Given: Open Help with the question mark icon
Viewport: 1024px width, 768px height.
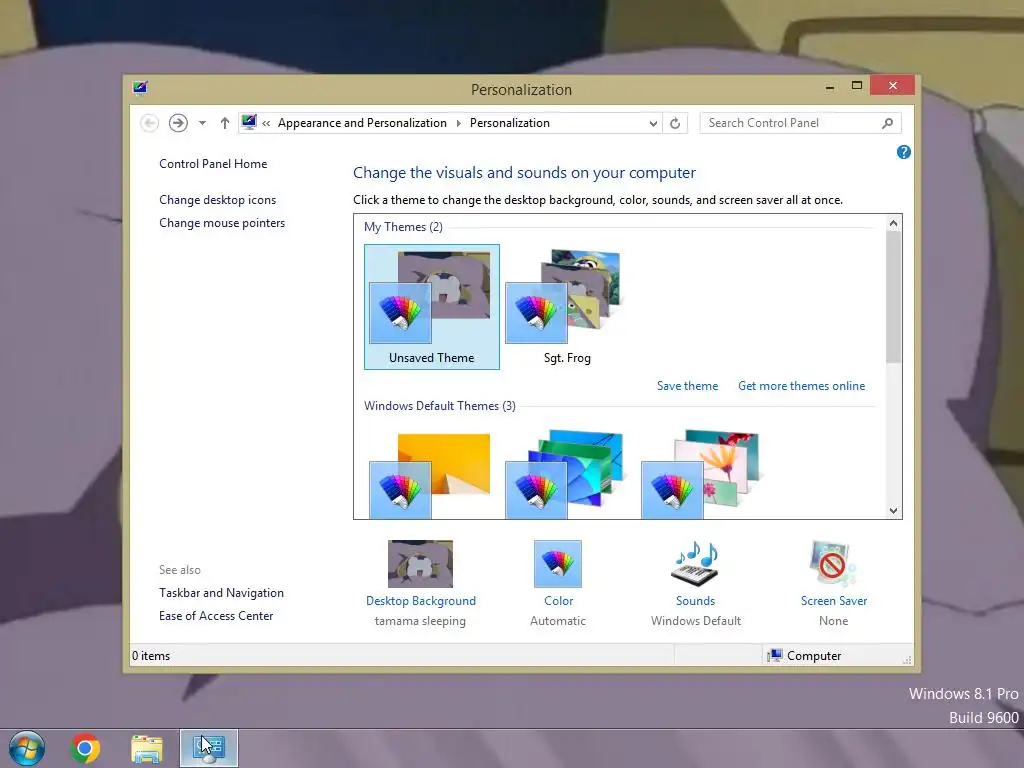Looking at the screenshot, I should click(904, 152).
